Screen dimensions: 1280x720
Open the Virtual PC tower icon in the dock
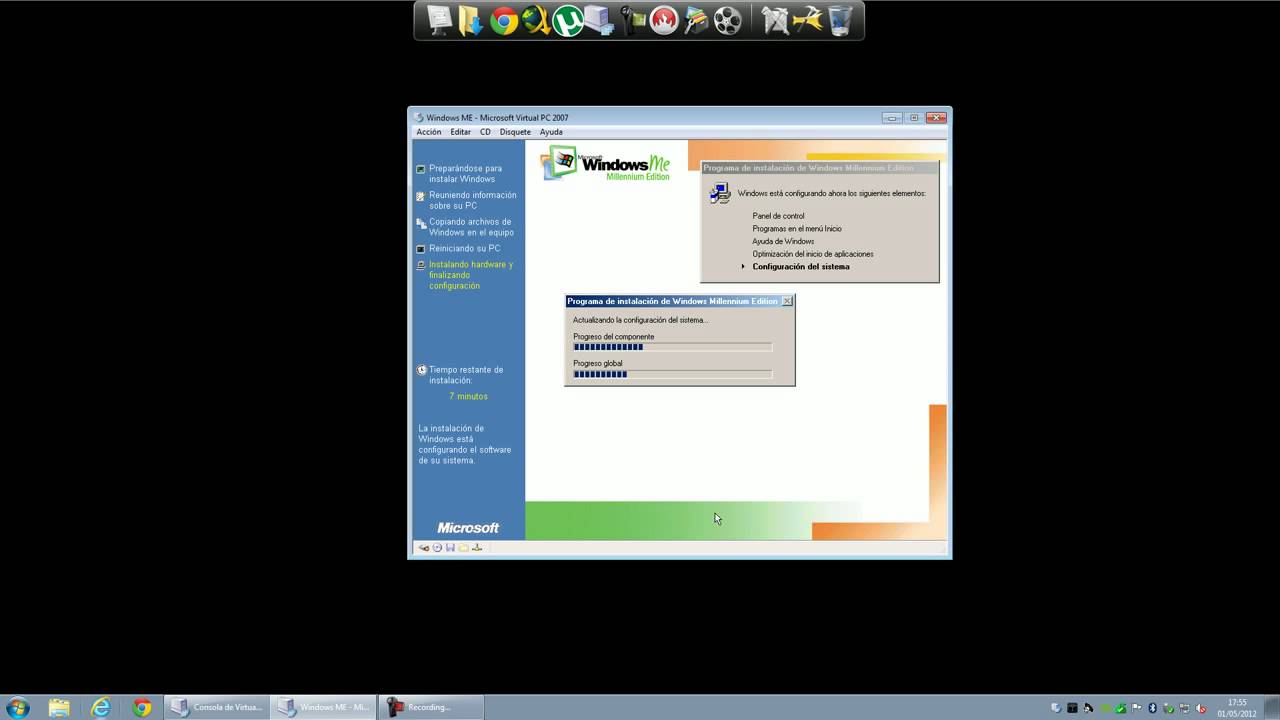(x=600, y=20)
